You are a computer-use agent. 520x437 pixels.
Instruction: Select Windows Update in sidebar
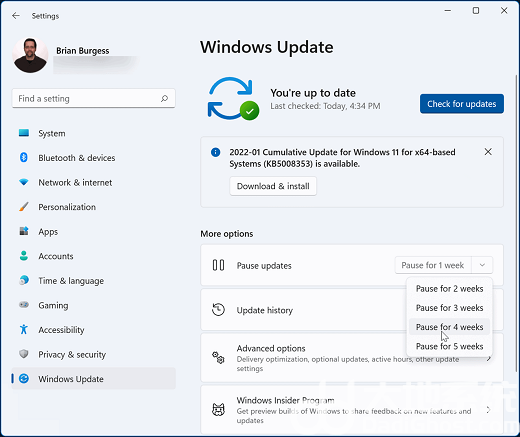pos(94,379)
